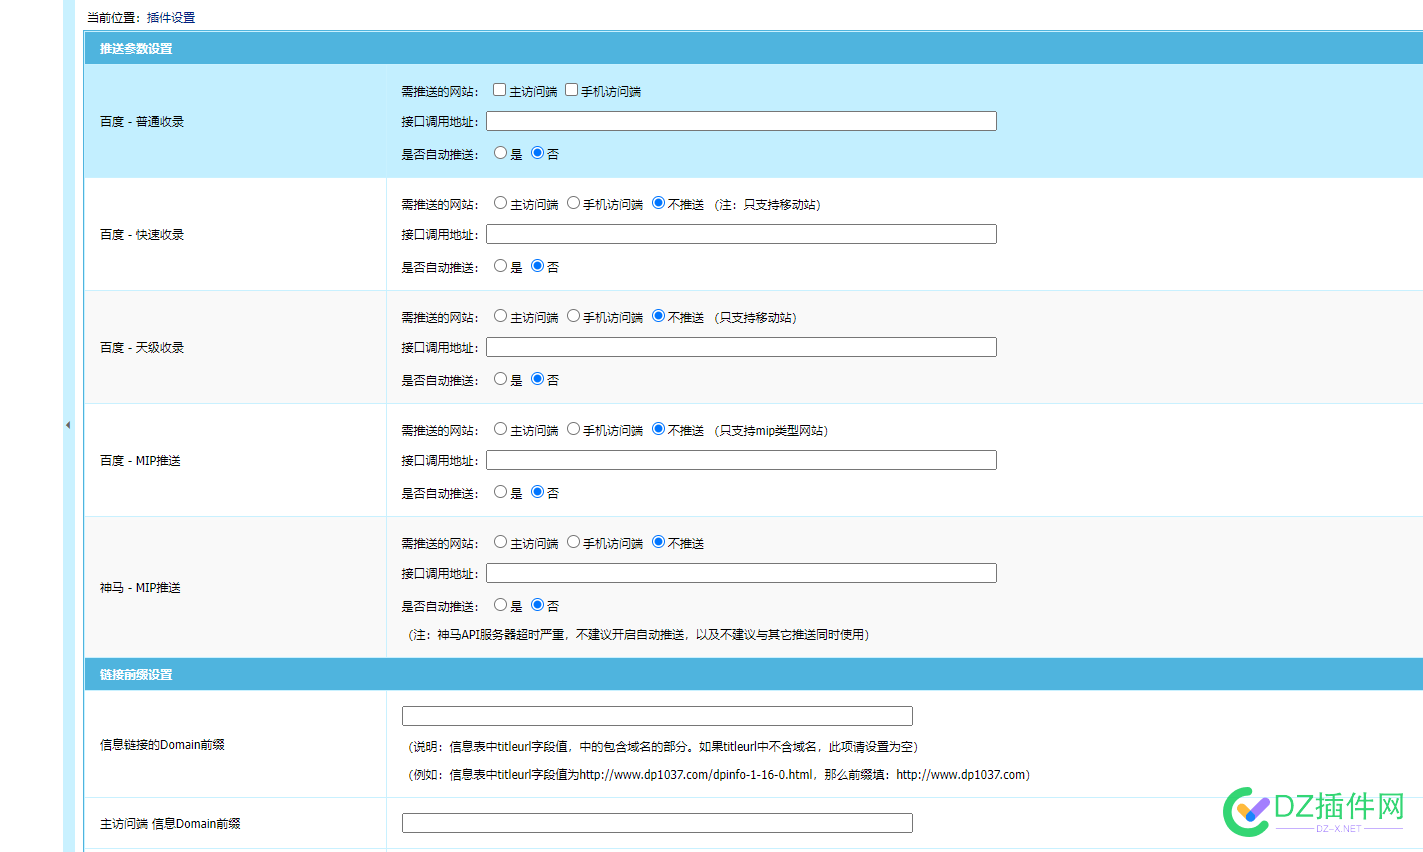Click the 当前位置:插件设置 breadcrumb text

(141, 17)
